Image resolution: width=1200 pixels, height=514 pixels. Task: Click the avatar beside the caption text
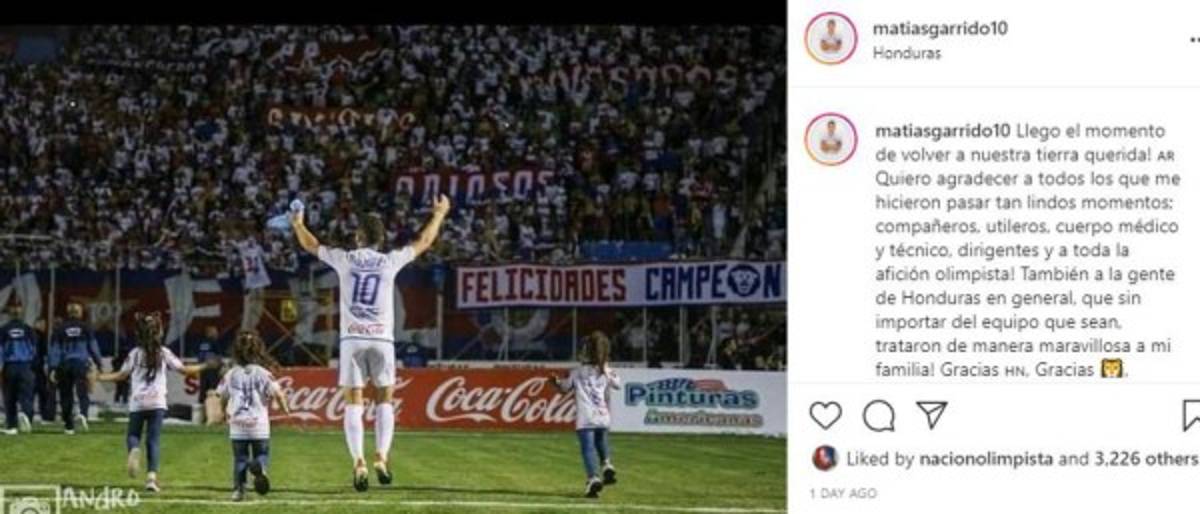(831, 139)
